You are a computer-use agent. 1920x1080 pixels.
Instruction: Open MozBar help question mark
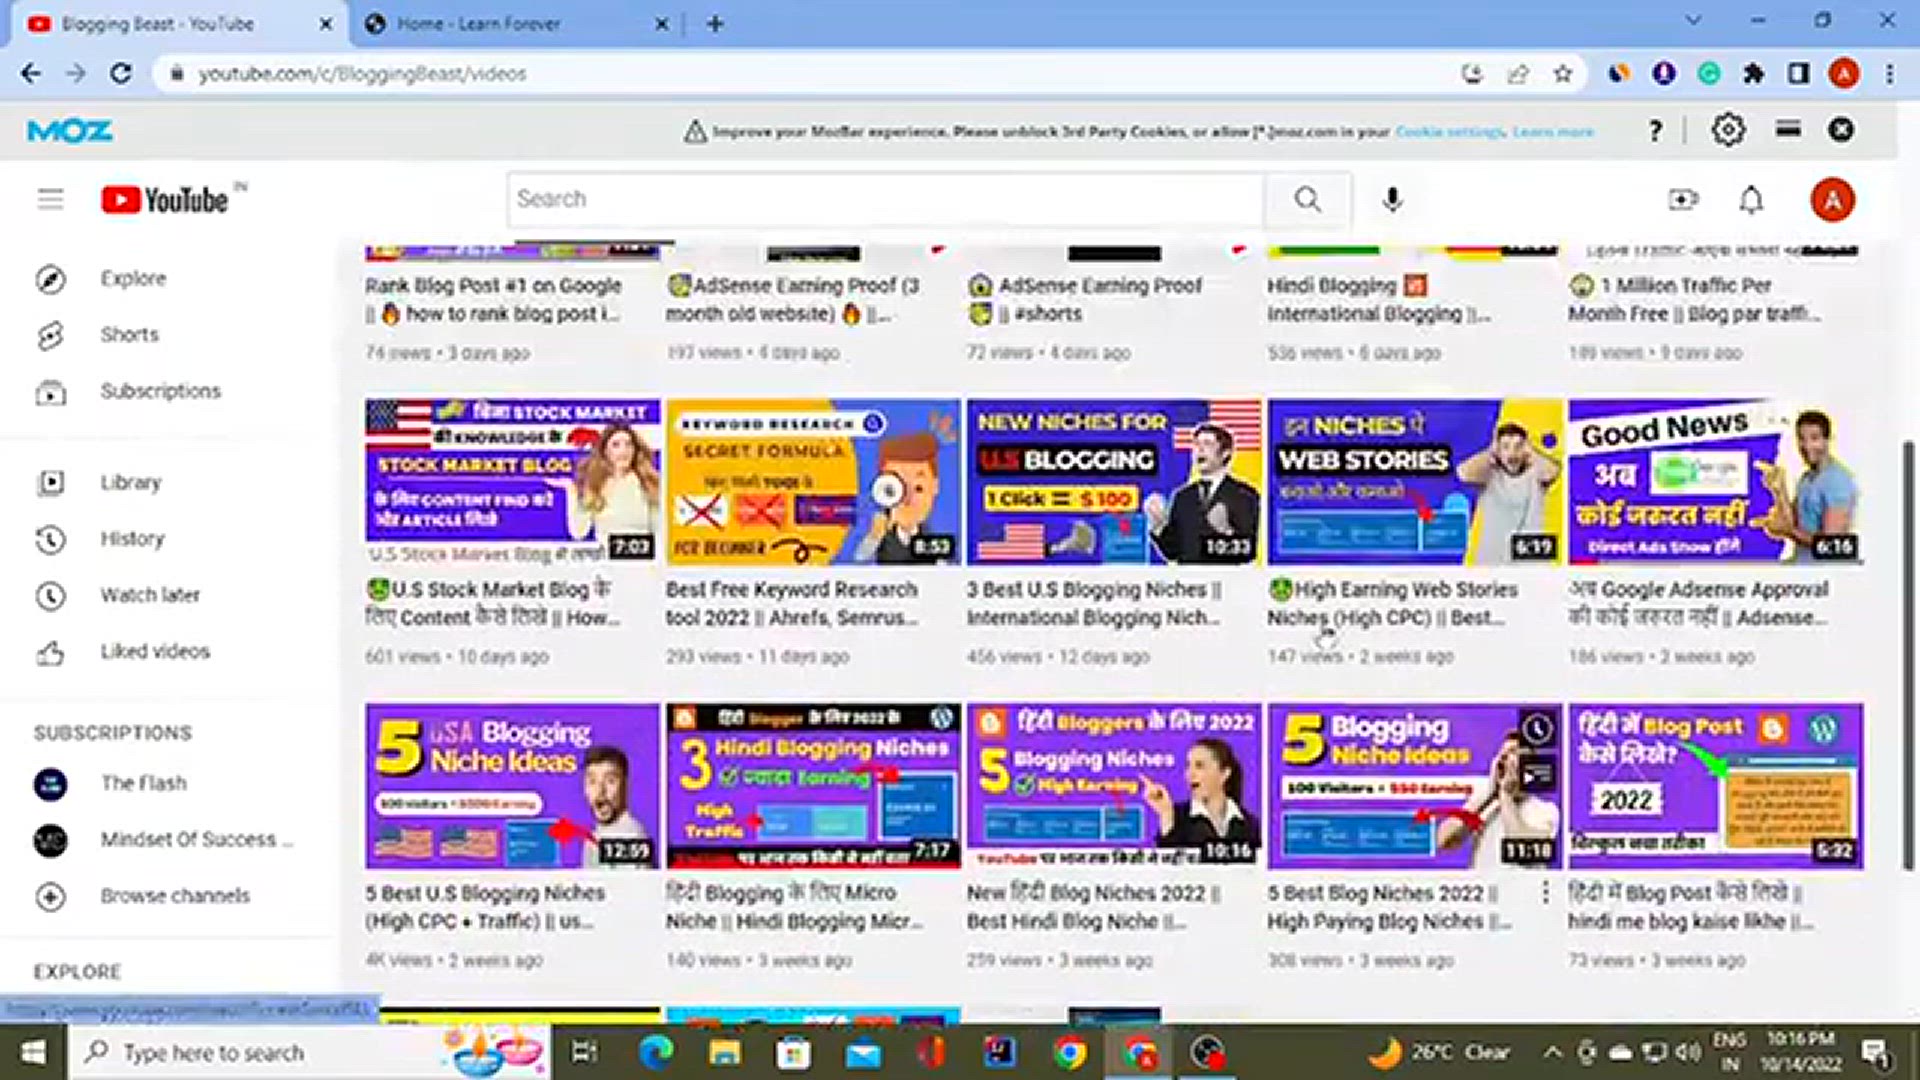(x=1656, y=131)
